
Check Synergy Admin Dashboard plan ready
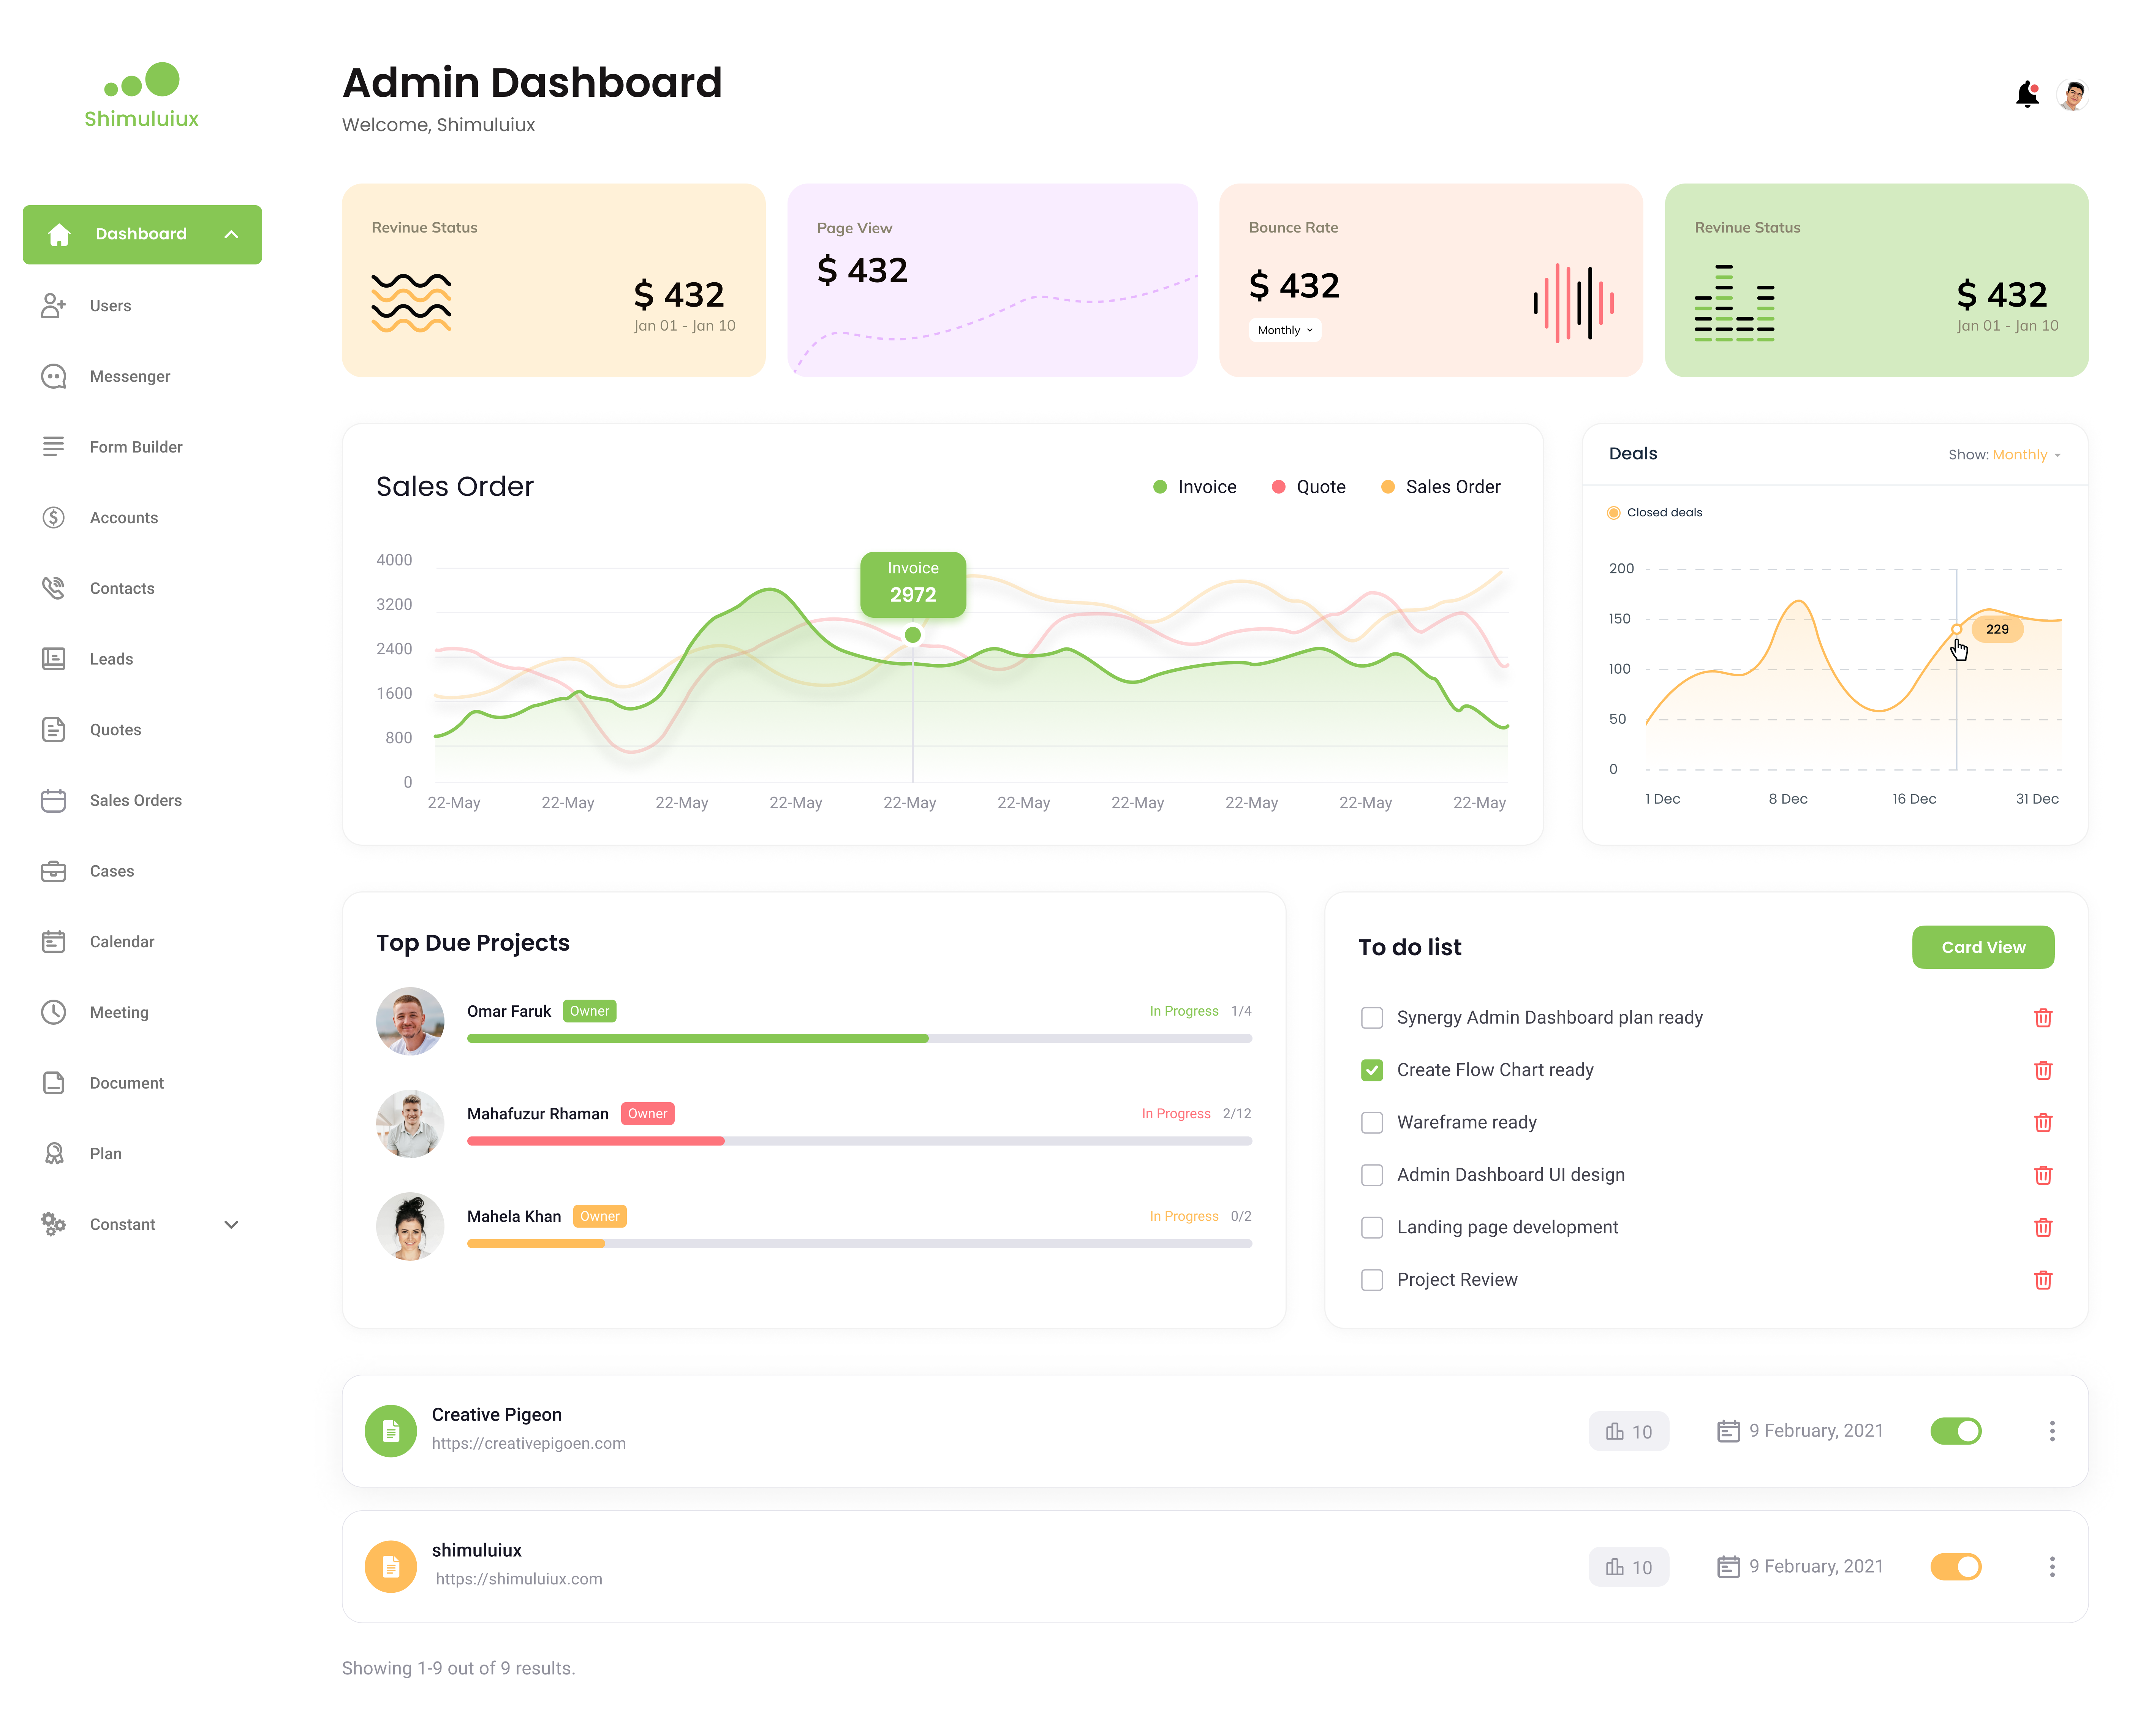(1372, 1018)
